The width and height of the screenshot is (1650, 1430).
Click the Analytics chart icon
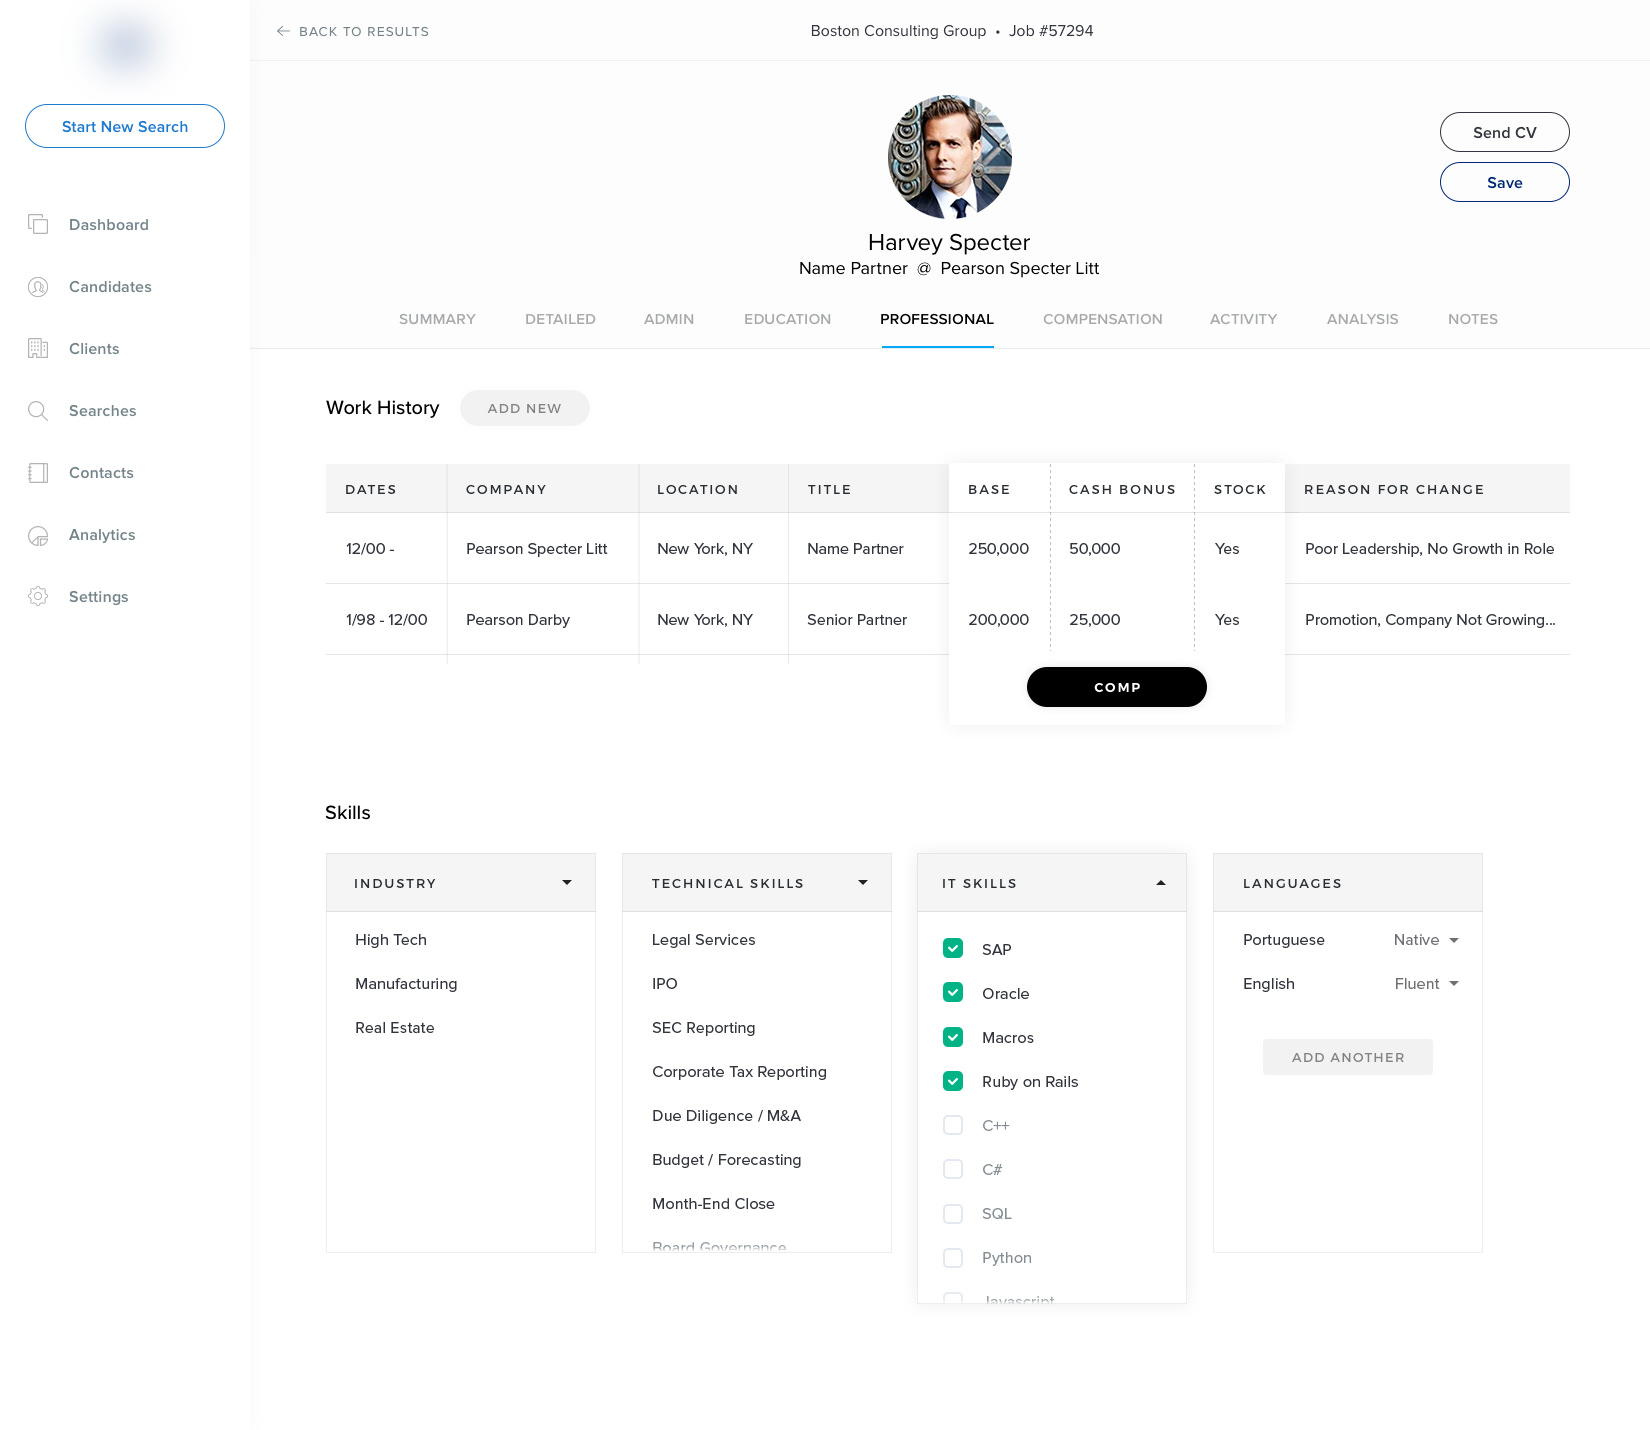click(x=38, y=535)
